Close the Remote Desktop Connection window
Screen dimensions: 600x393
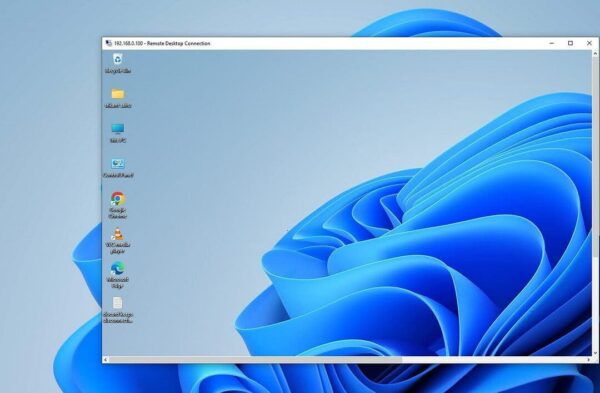[589, 43]
